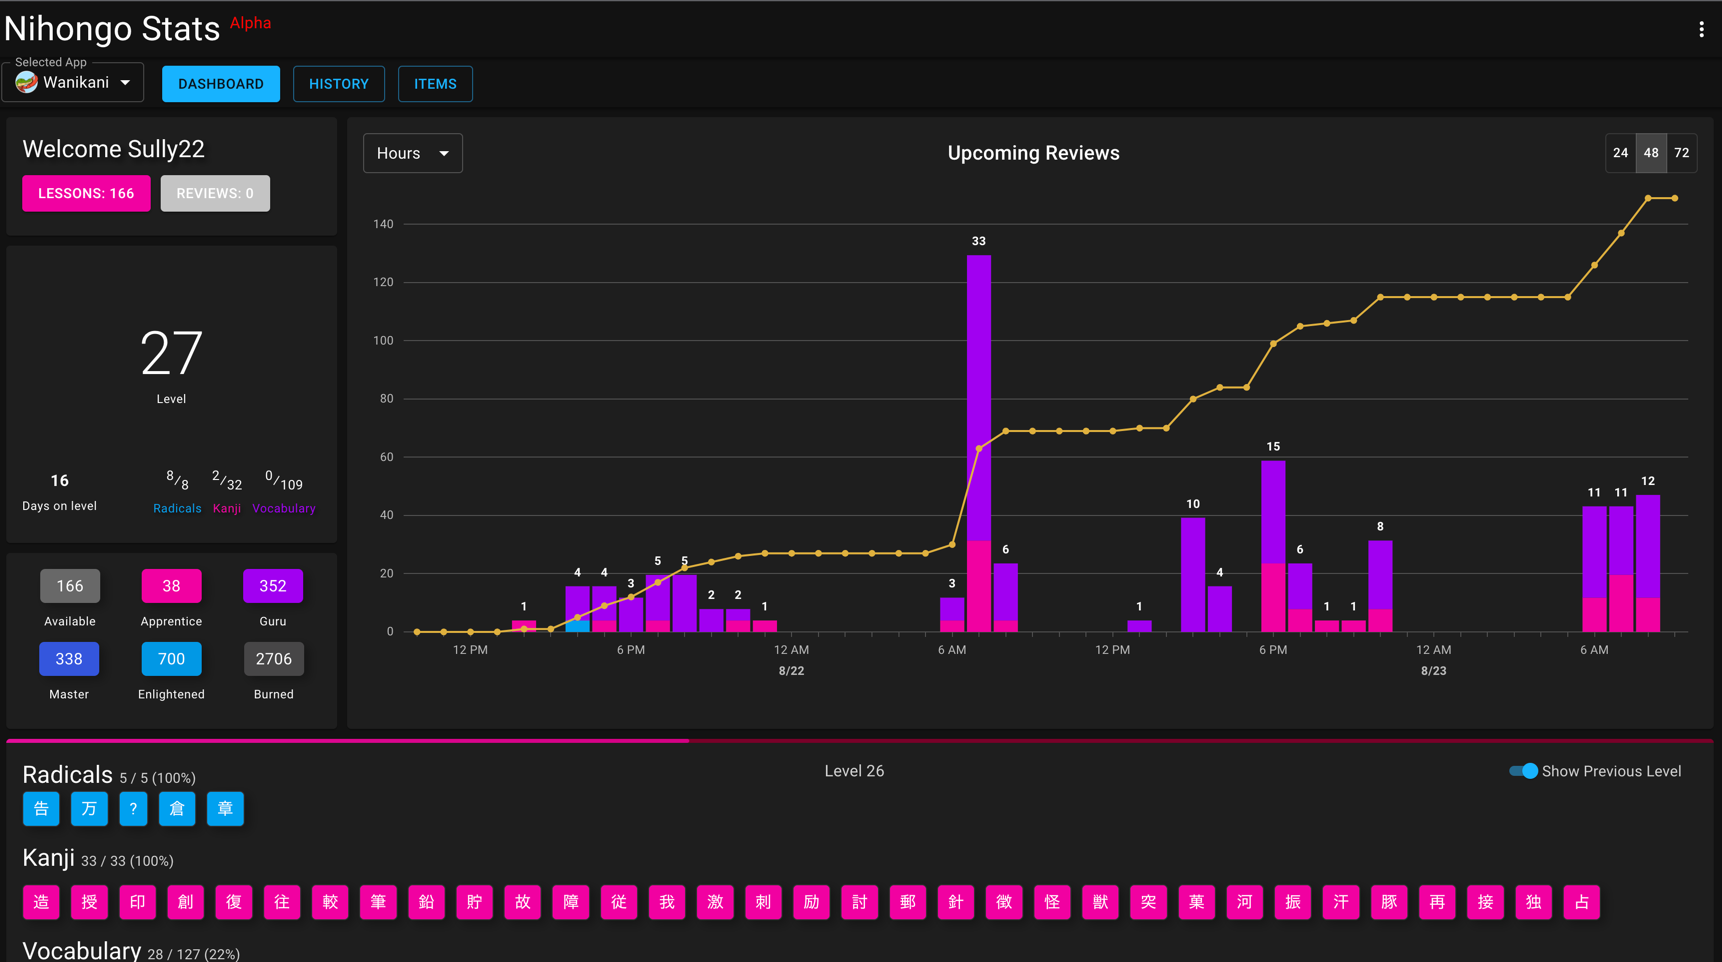1722x962 pixels.
Task: Toggle Show Previous Level switch
Action: [1523, 771]
